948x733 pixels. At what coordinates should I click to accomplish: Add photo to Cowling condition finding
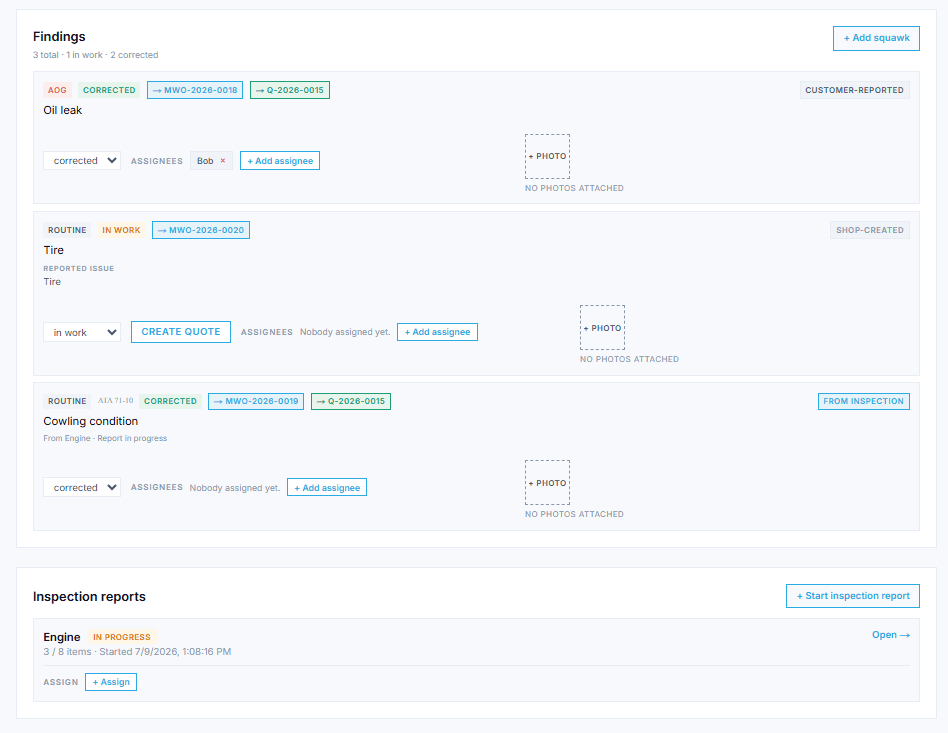point(547,483)
